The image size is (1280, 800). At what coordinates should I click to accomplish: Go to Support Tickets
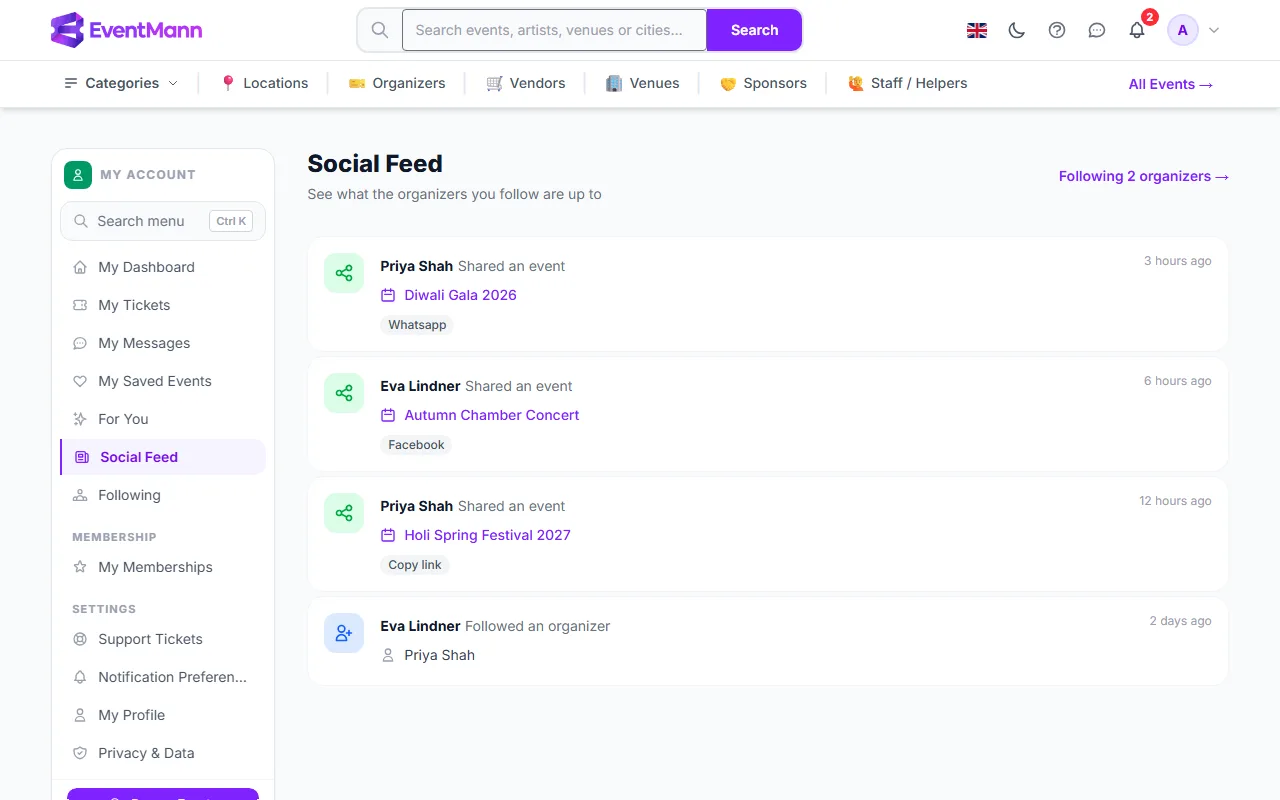tap(163, 639)
